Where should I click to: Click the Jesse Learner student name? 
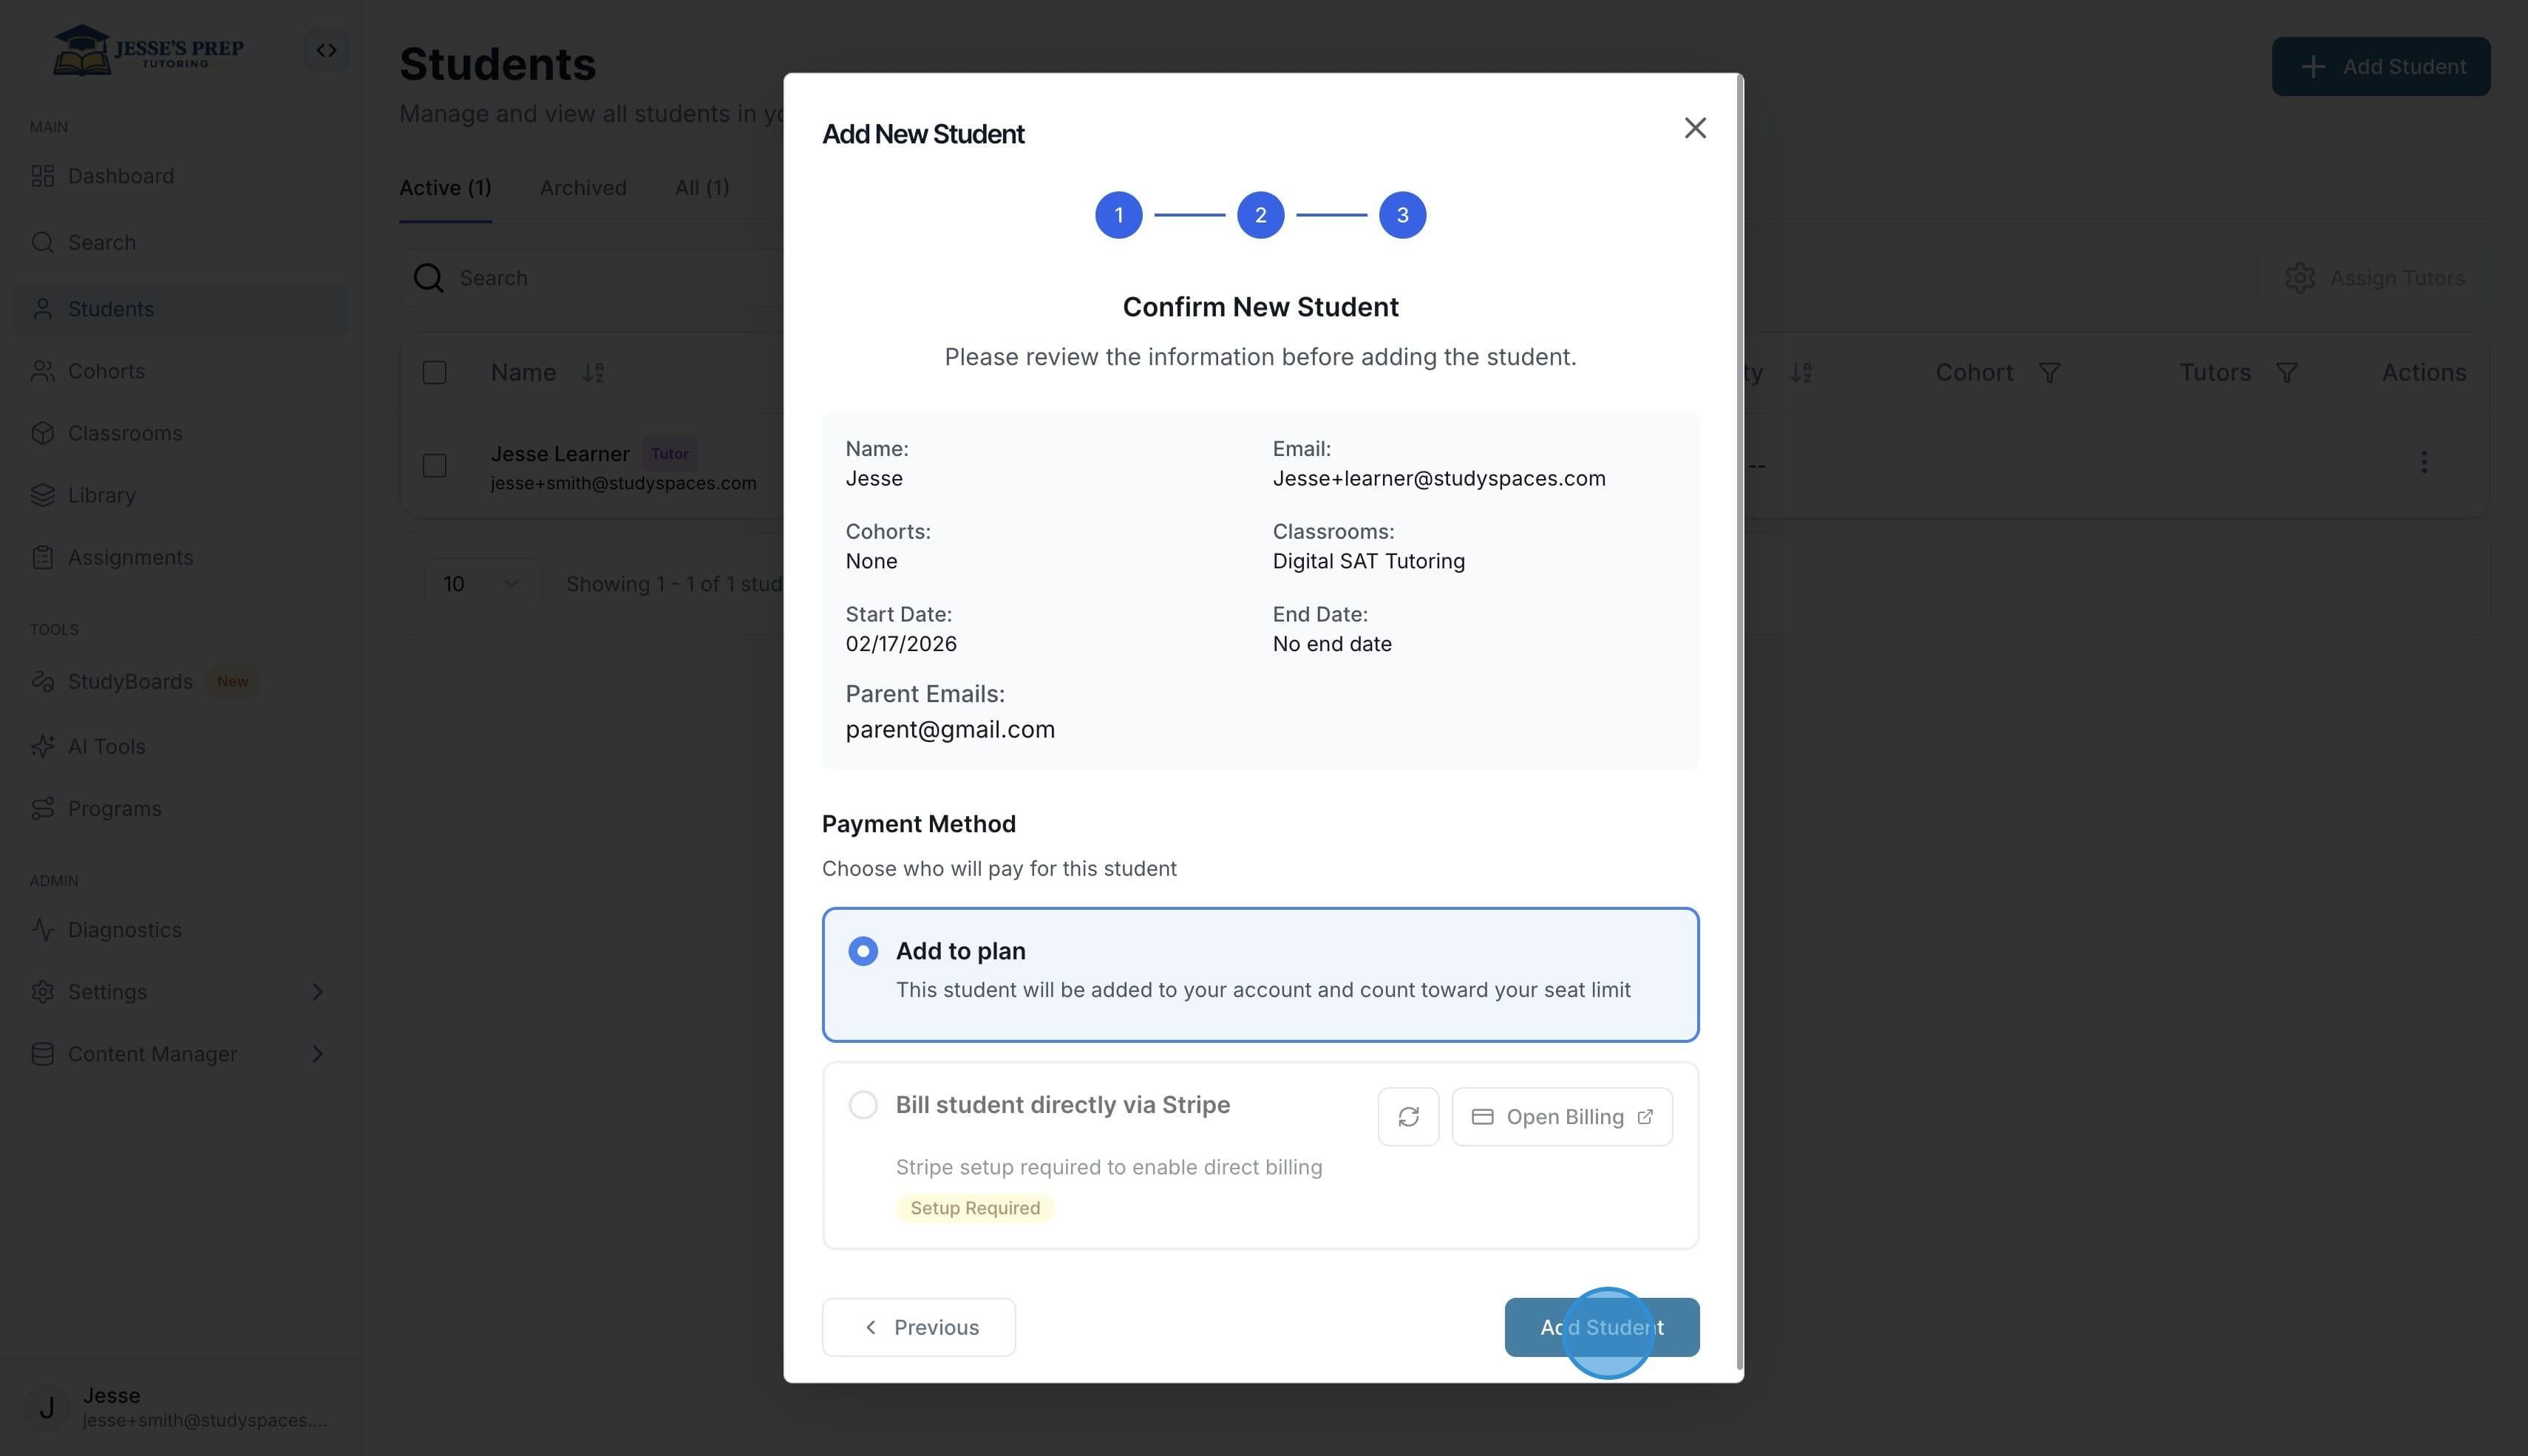(x=560, y=454)
